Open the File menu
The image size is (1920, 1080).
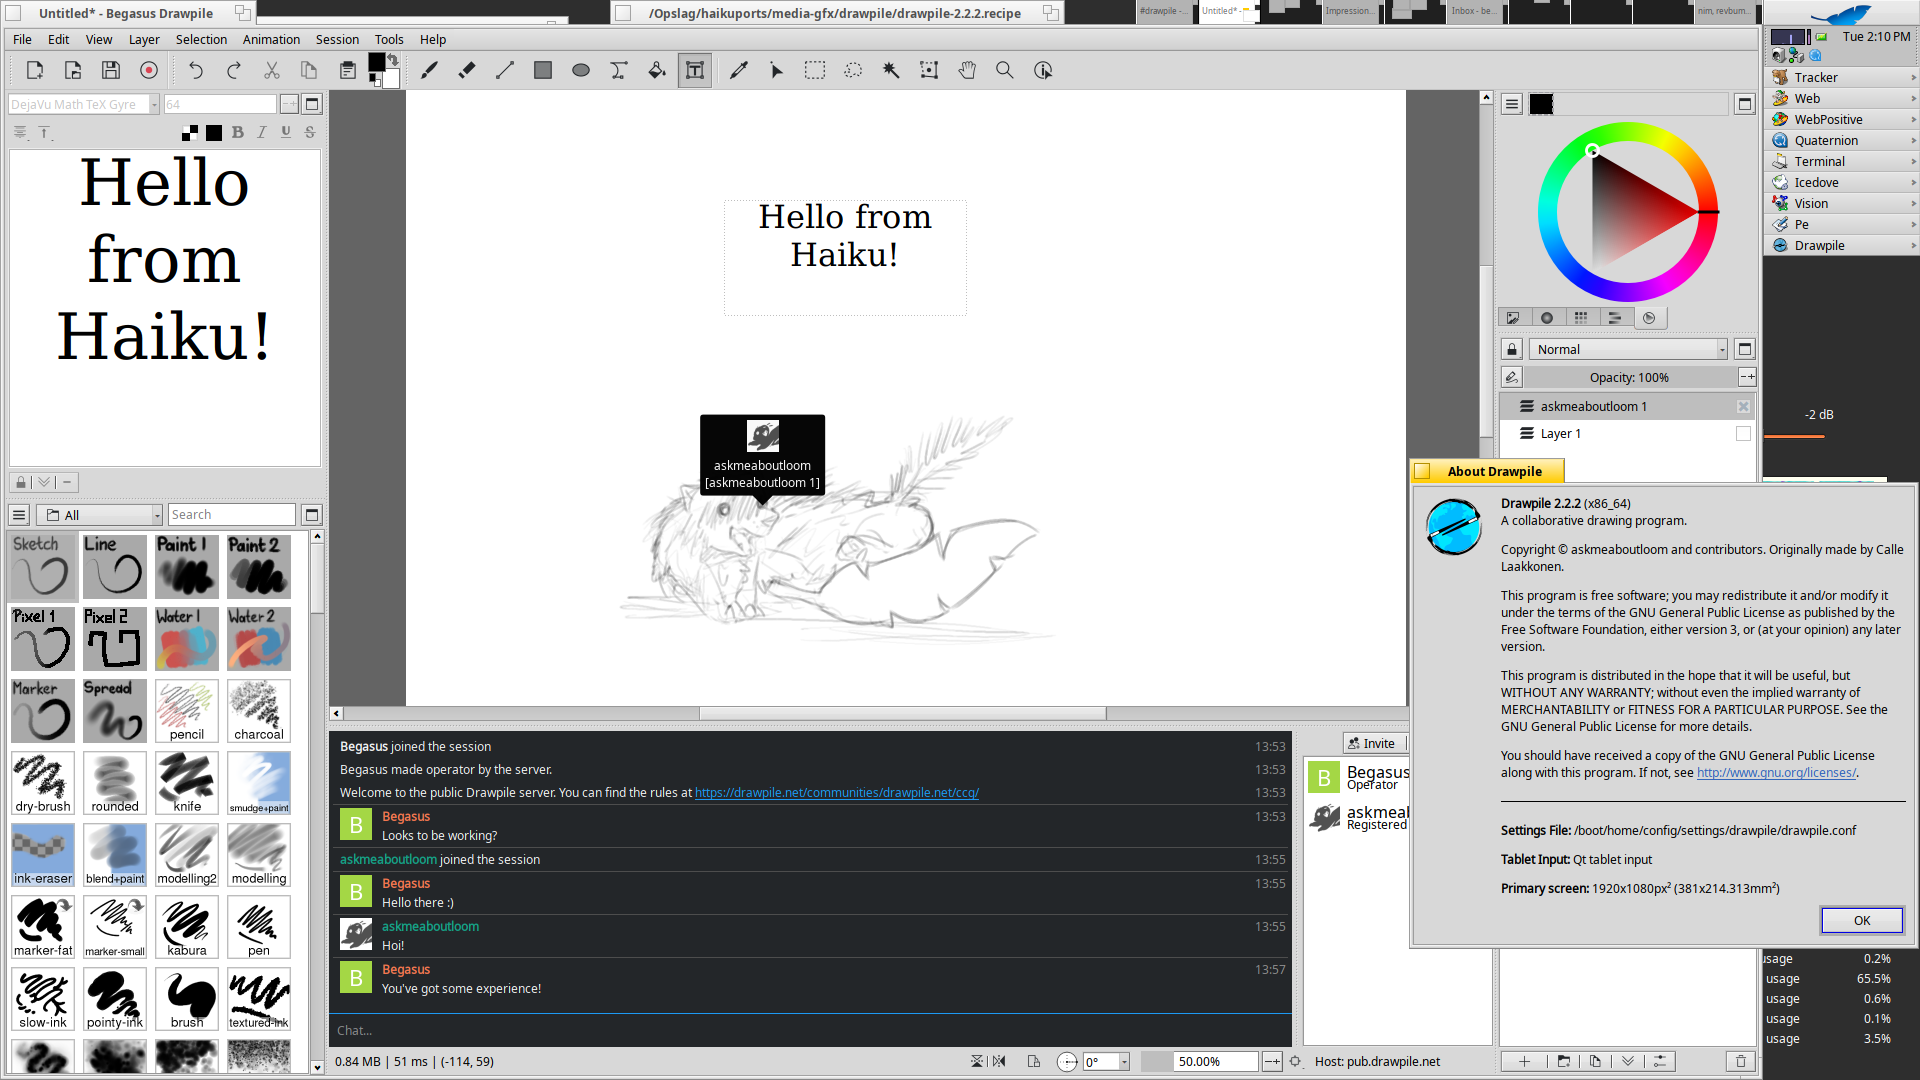[x=22, y=39]
